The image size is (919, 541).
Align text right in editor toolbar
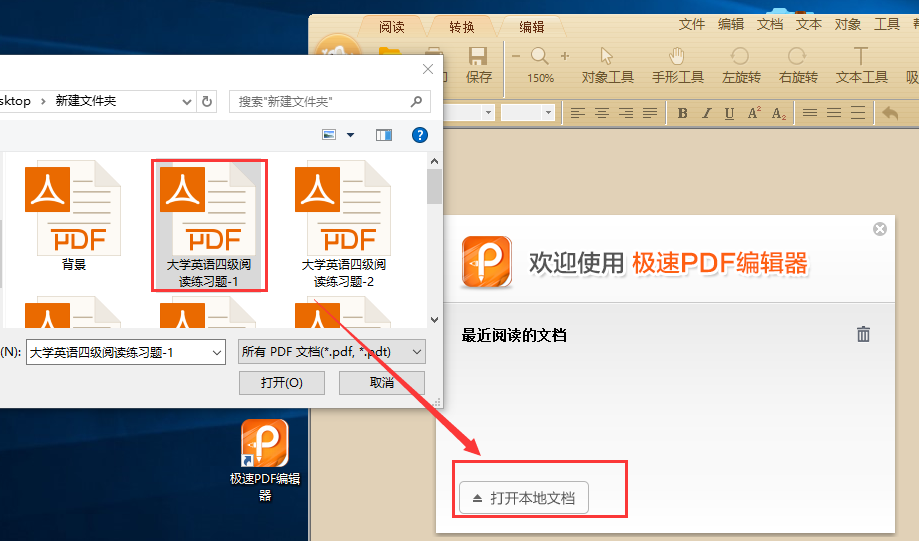pos(626,113)
